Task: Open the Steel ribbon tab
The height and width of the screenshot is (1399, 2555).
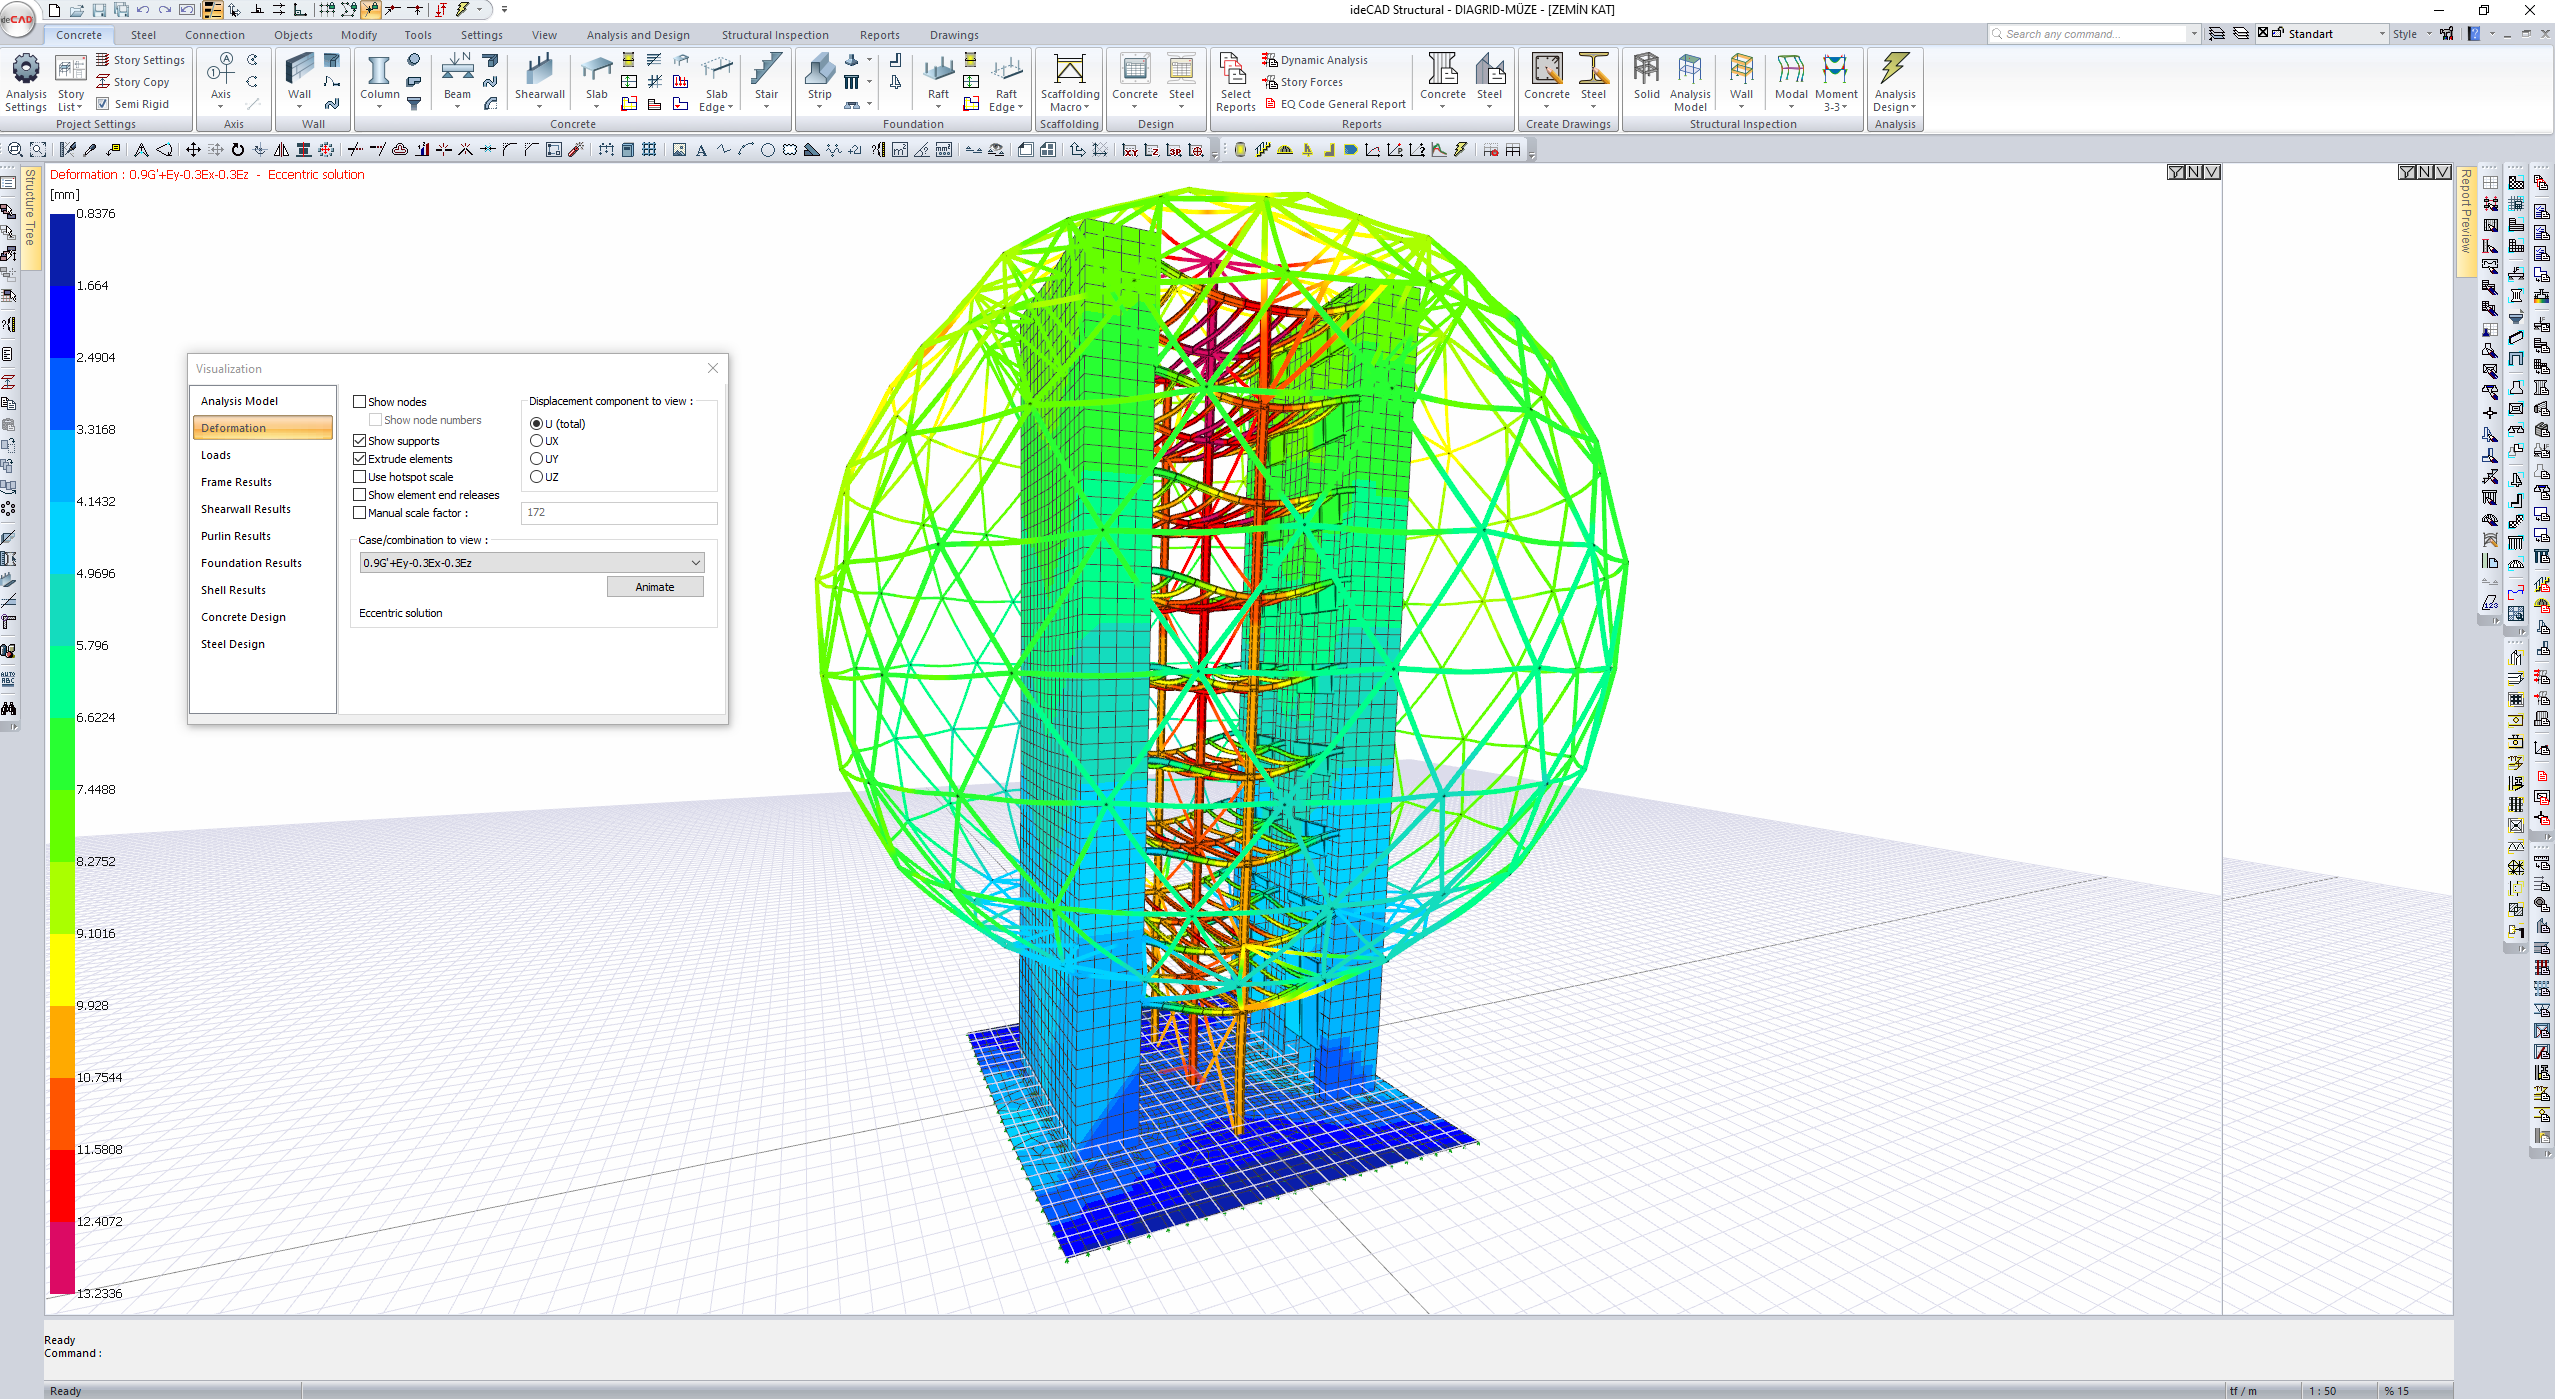Action: (143, 35)
